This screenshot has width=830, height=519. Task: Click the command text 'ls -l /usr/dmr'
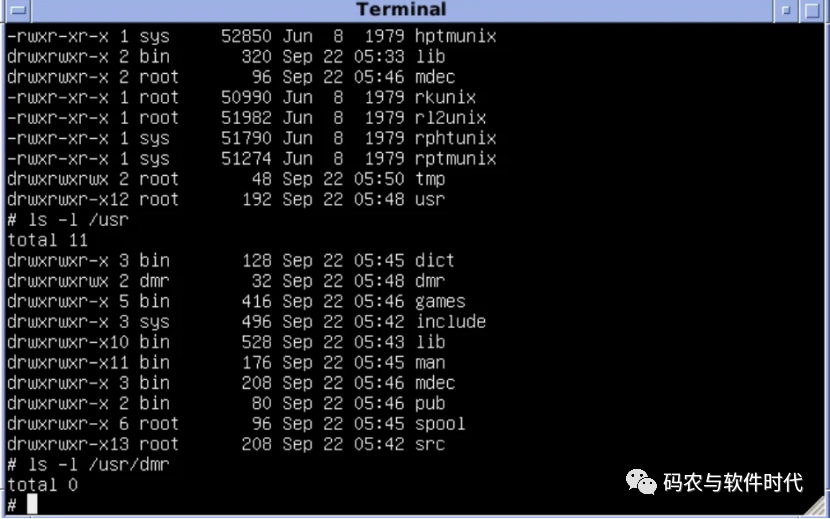click(x=98, y=464)
